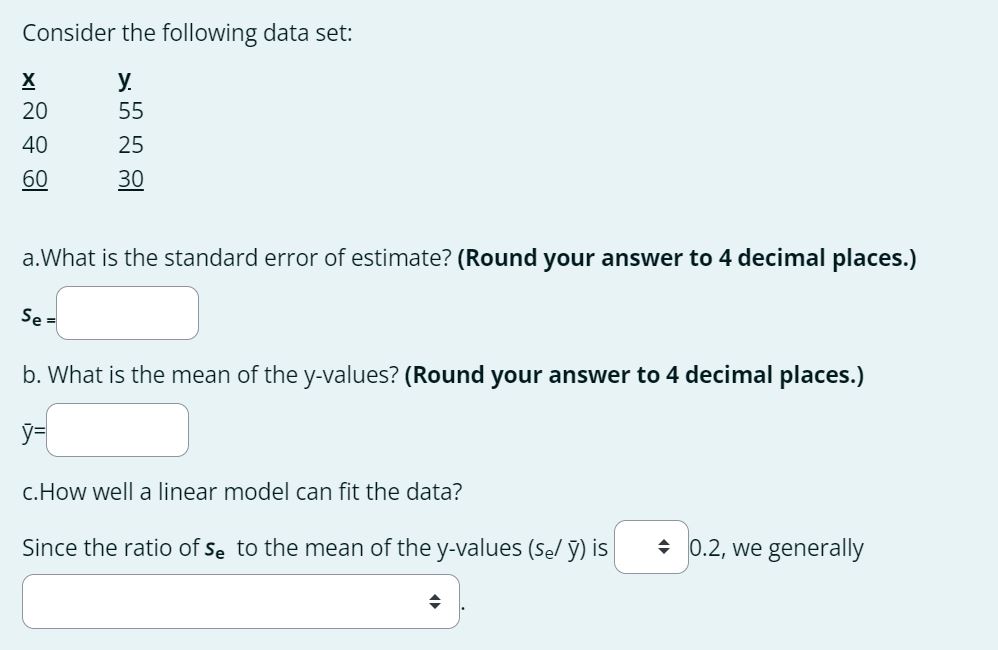Click the Se standard error input field
Screen dimensions: 998x650
click(x=127, y=312)
